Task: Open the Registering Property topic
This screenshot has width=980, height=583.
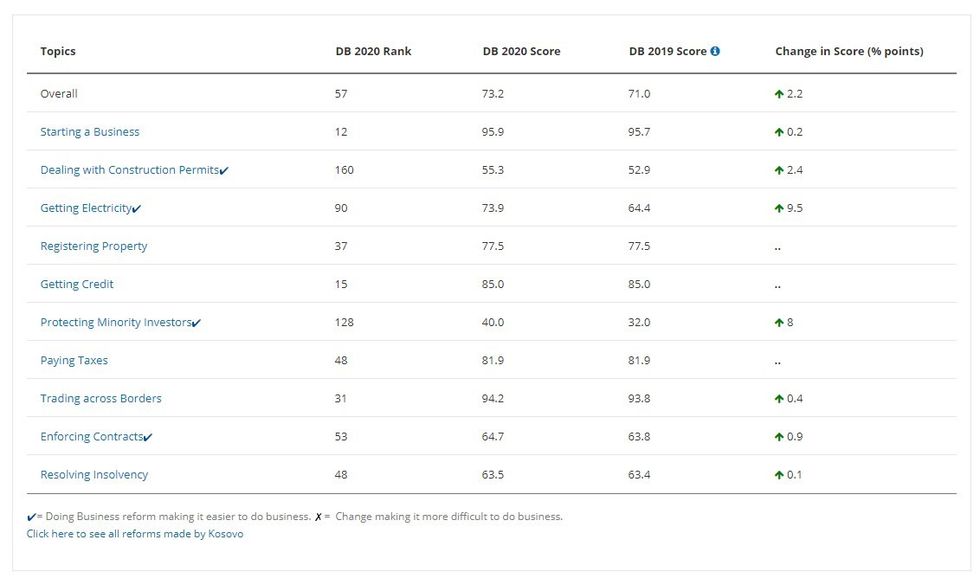Action: [x=93, y=246]
